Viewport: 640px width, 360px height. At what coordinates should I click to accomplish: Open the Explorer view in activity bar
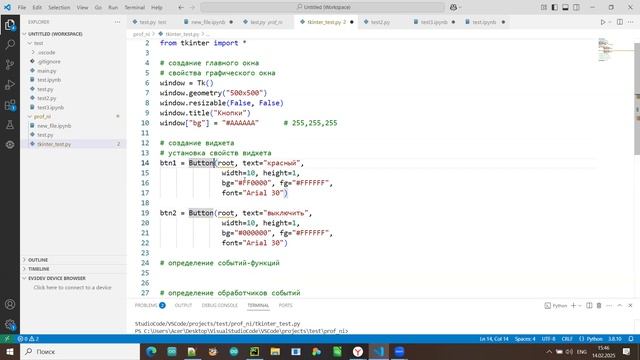10,25
